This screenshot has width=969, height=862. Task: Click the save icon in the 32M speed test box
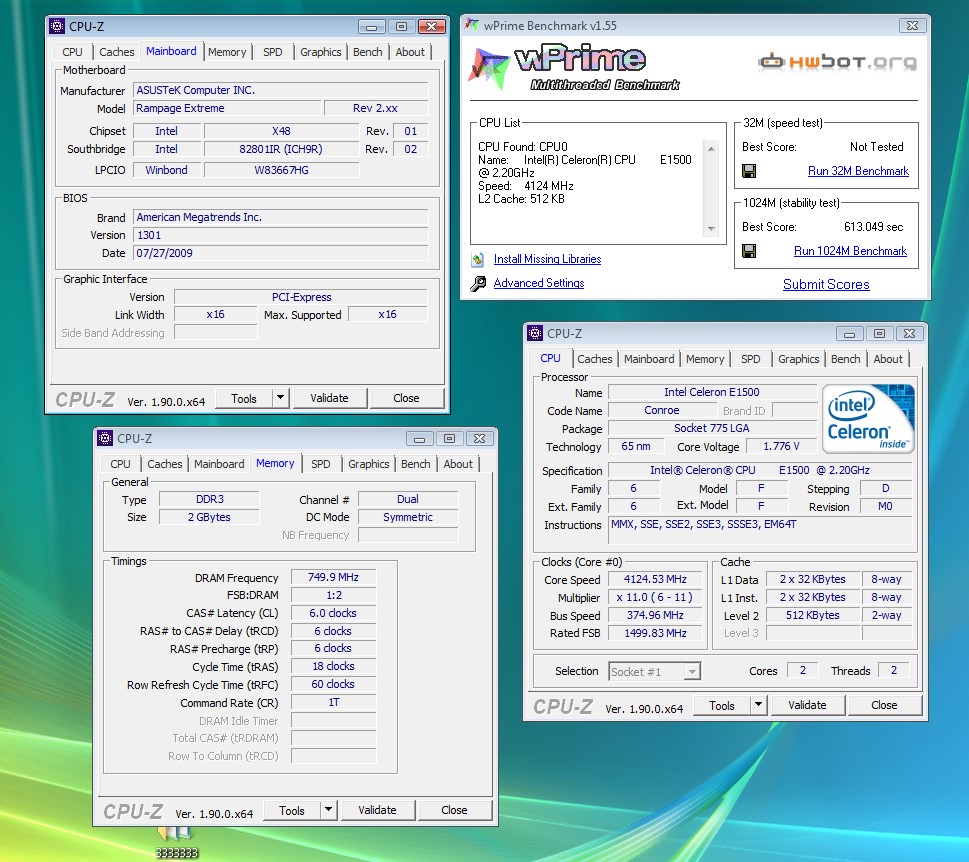click(749, 171)
